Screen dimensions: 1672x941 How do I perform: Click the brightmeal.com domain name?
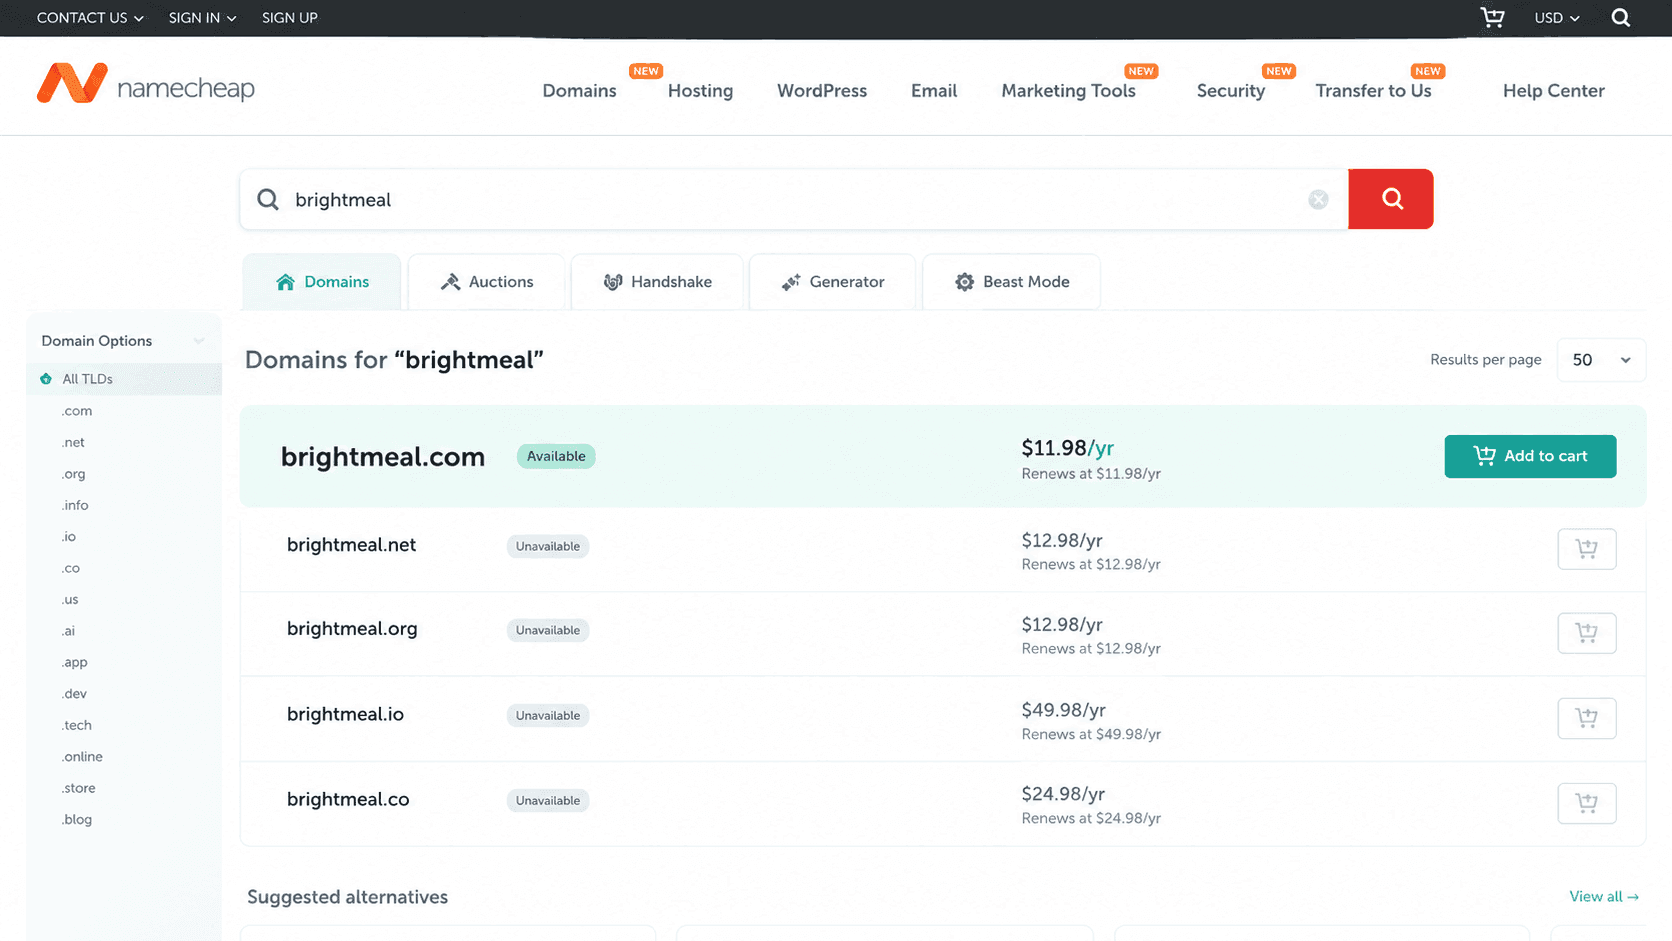383,457
